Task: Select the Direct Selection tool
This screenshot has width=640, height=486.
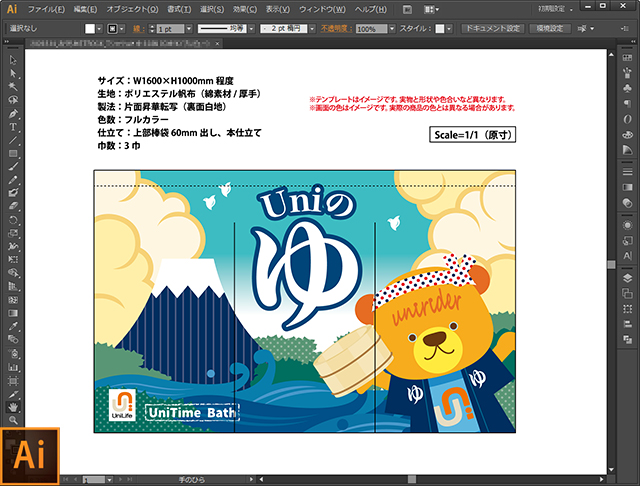Action: pyautogui.click(x=13, y=73)
